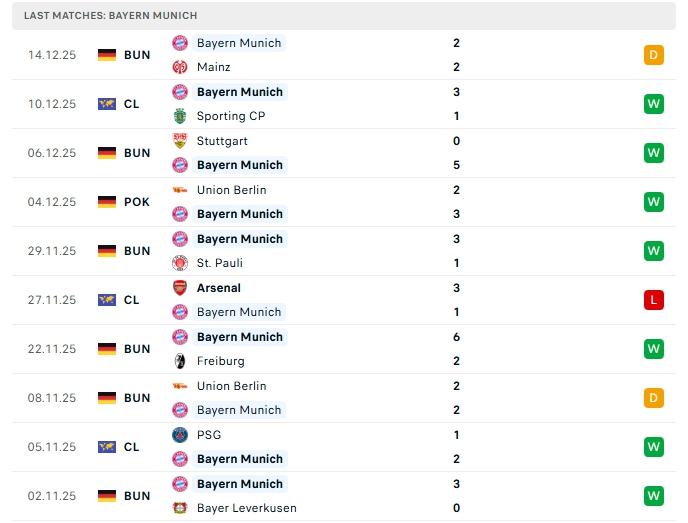Click the German flag beside POK
688x523 pixels.
click(x=107, y=202)
